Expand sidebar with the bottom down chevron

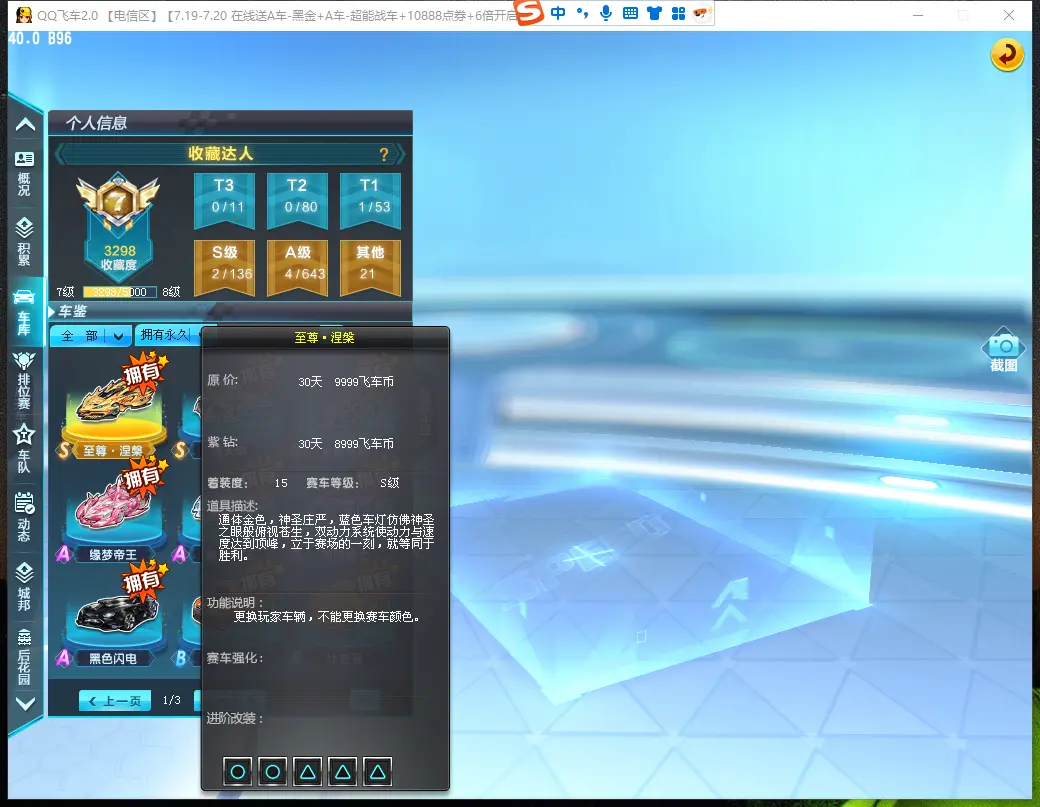(25, 704)
